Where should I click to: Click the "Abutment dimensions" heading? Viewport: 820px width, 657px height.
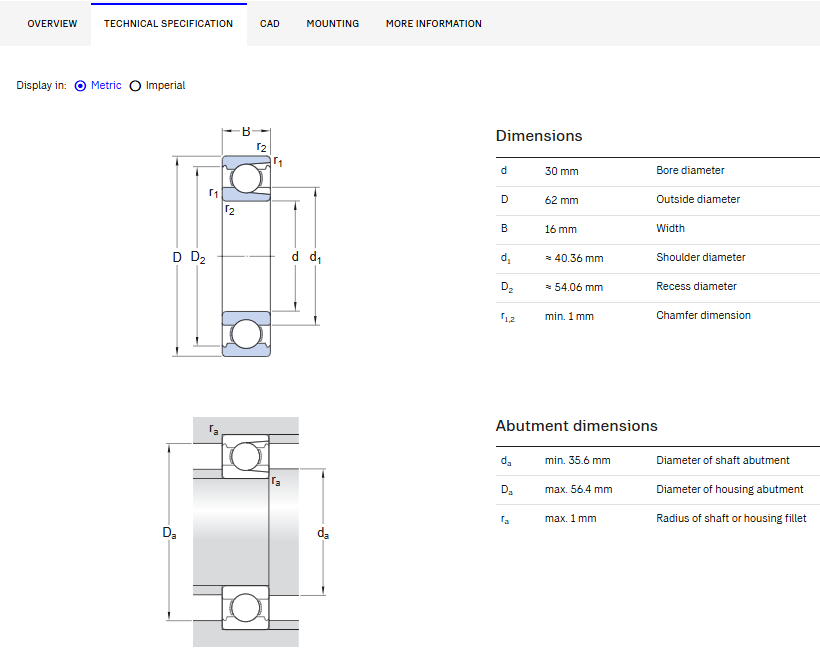tap(576, 426)
